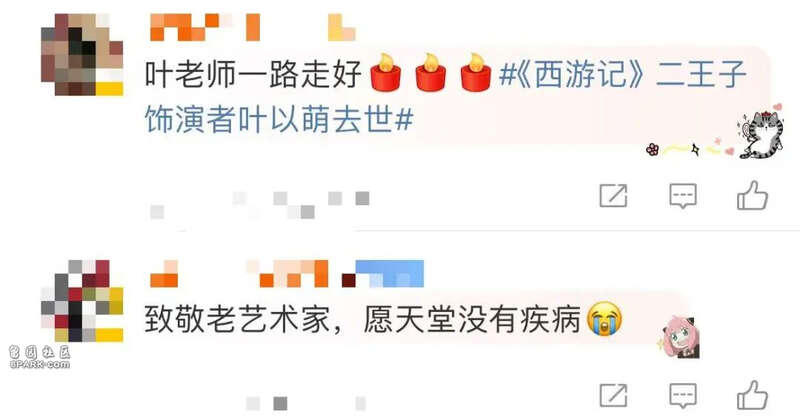Like the 致敬老艺术家 comment
Screen dimensions: 800x418
[752, 395]
